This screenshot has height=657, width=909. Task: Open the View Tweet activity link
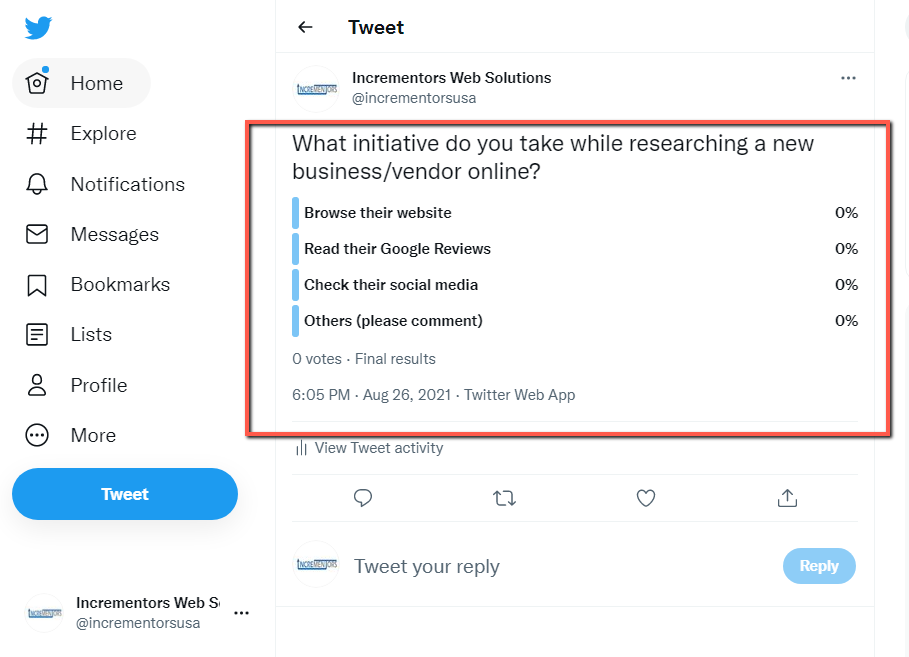(x=378, y=447)
